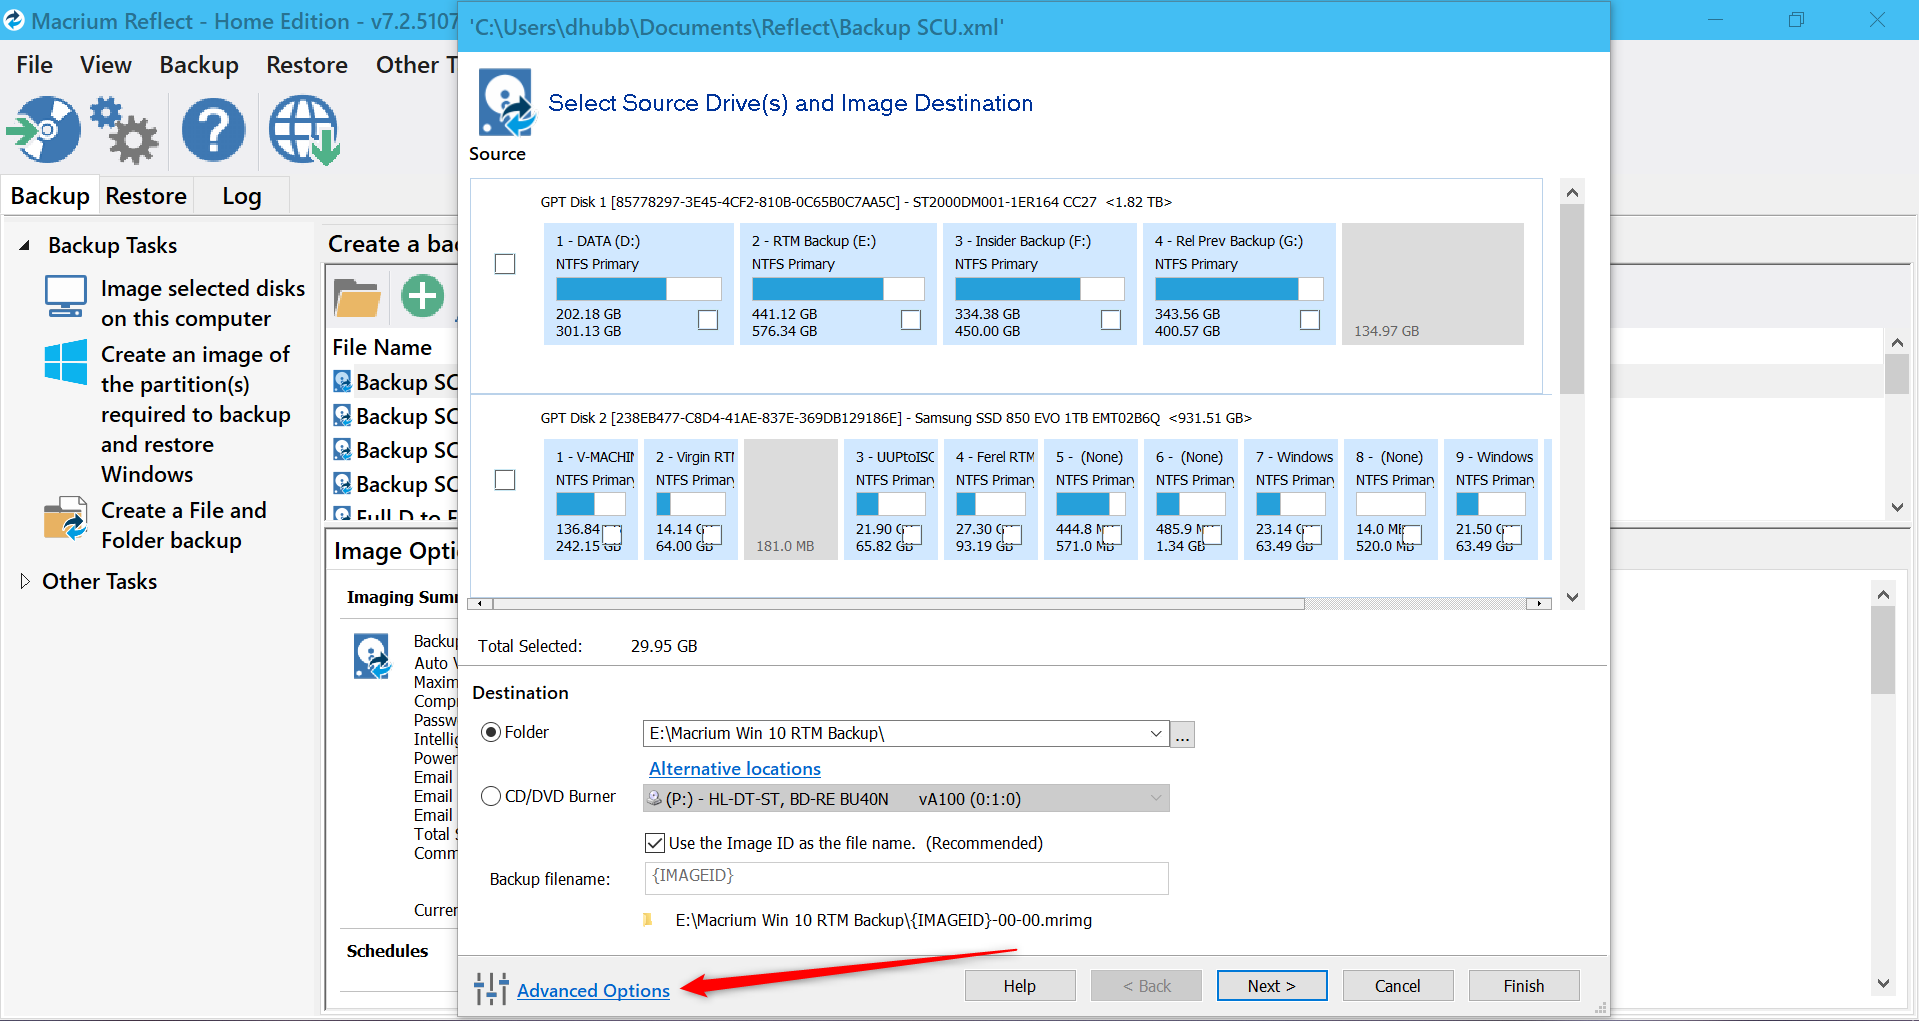Open the destination folder path dropdown
This screenshot has width=1919, height=1021.
[1156, 734]
